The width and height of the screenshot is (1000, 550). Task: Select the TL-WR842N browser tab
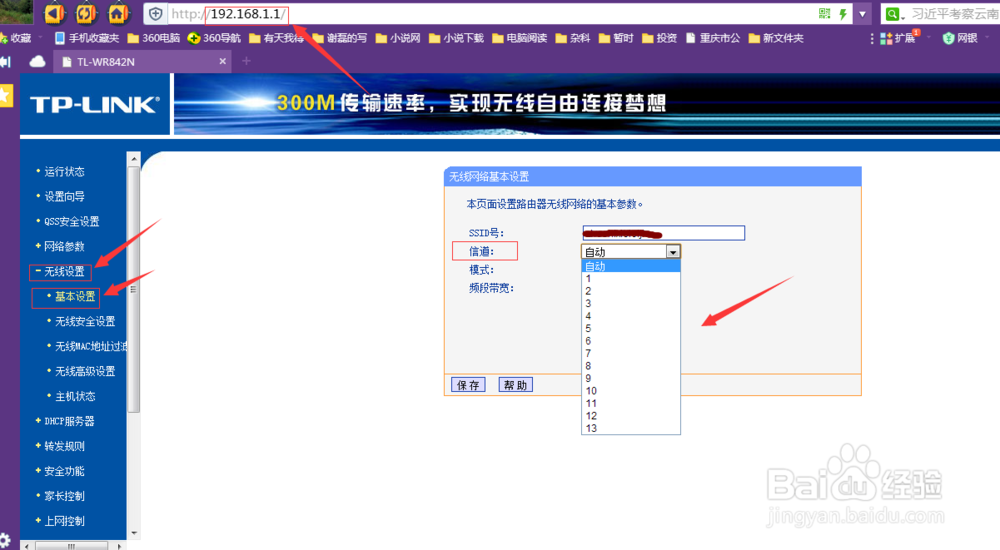tap(142, 62)
